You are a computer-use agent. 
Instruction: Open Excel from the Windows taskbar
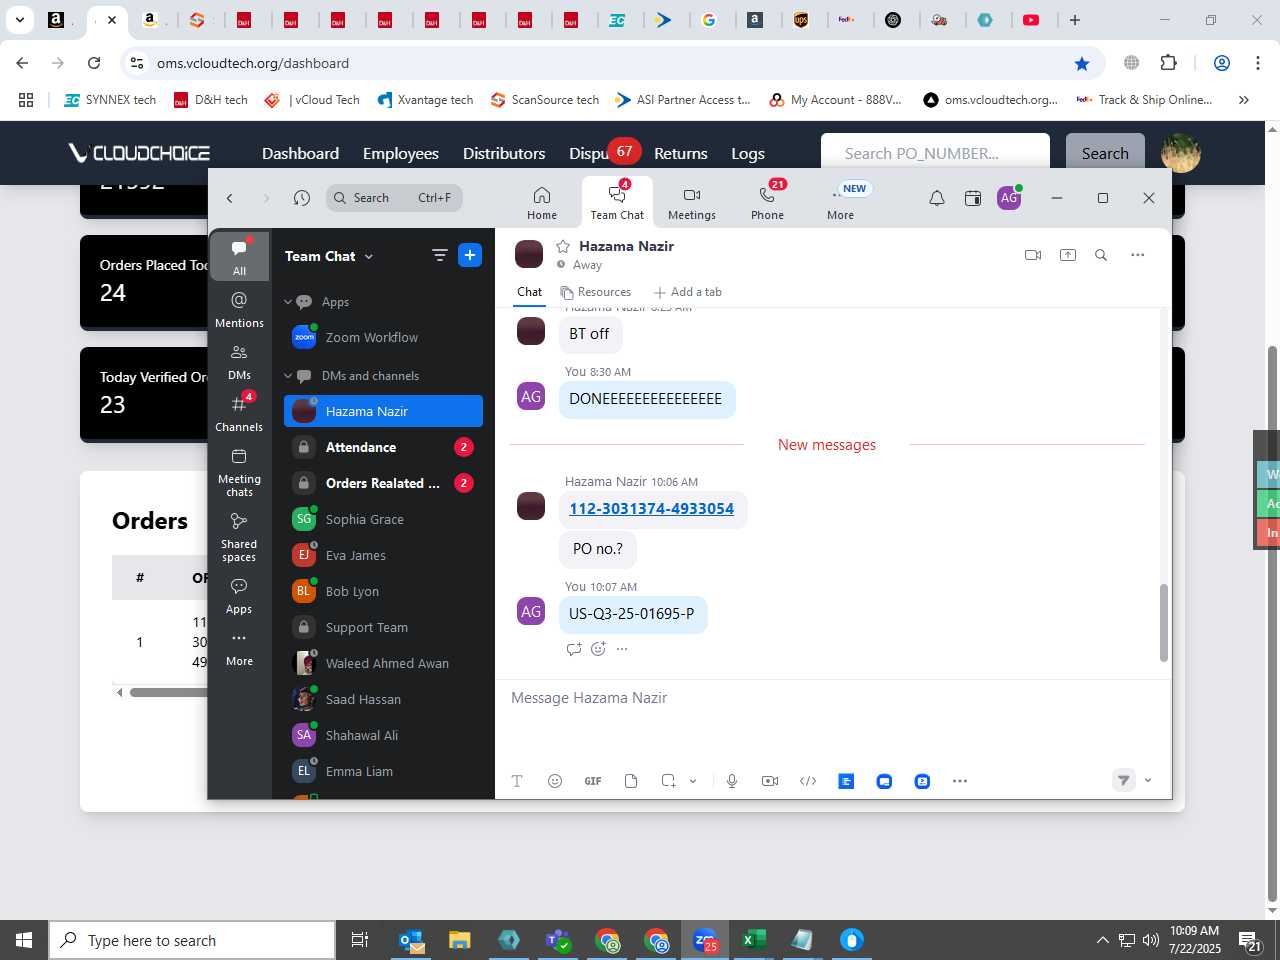click(x=753, y=940)
